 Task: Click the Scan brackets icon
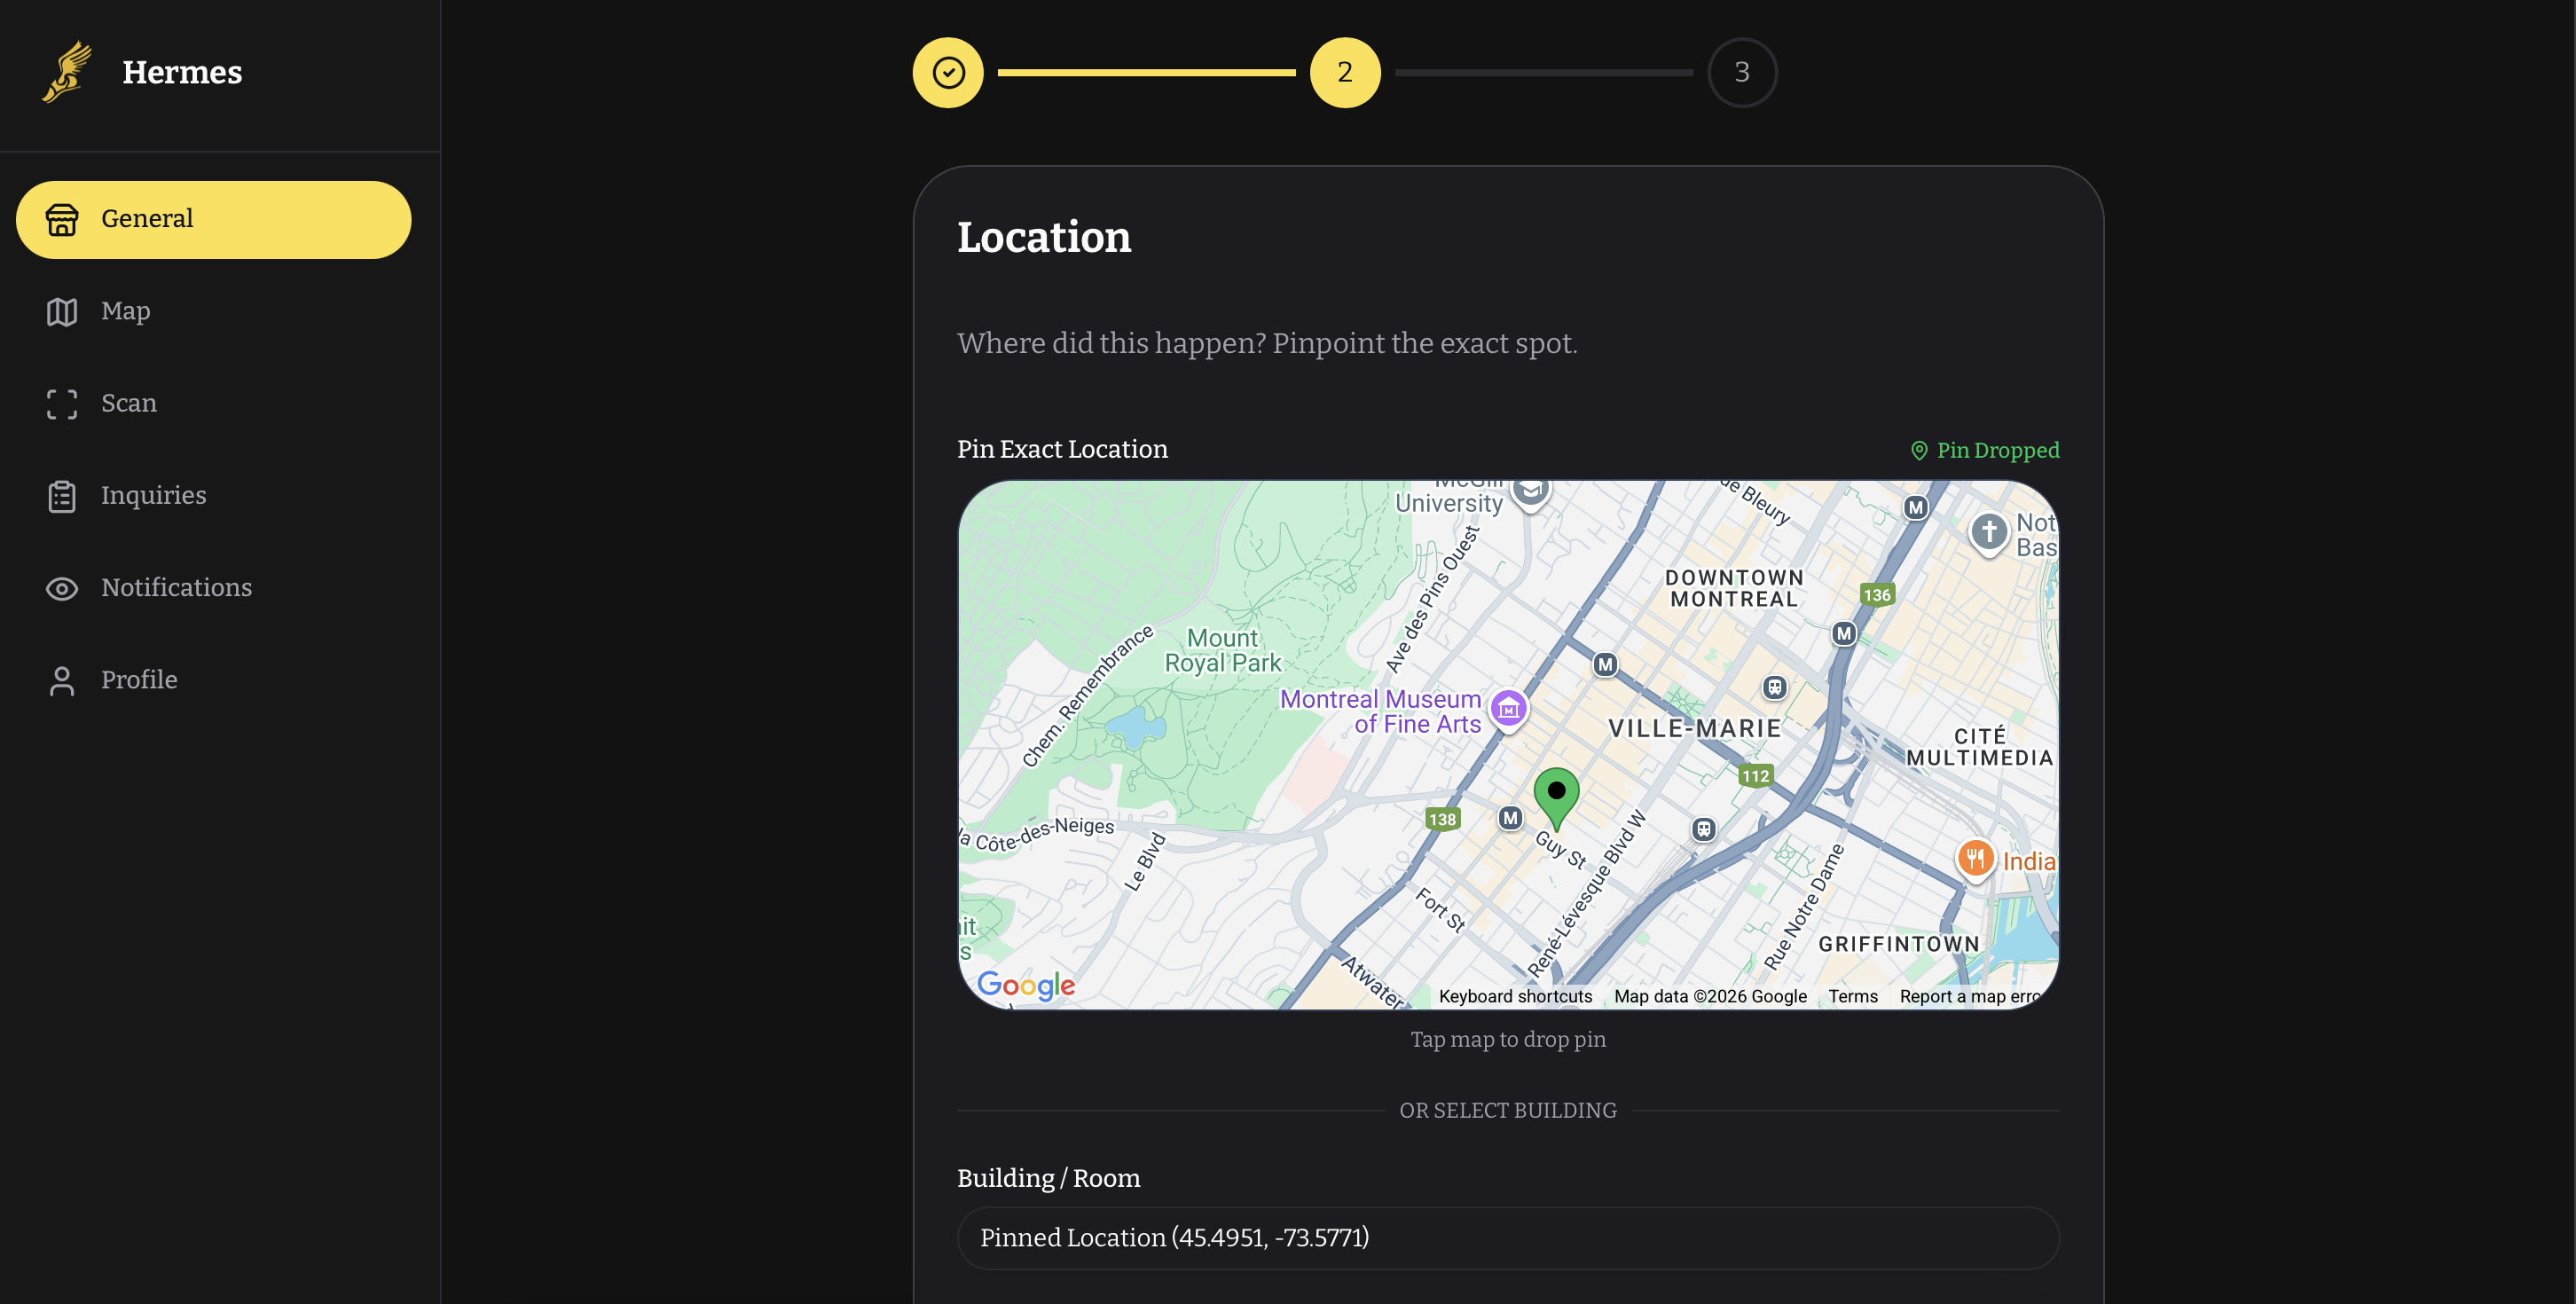pos(62,404)
